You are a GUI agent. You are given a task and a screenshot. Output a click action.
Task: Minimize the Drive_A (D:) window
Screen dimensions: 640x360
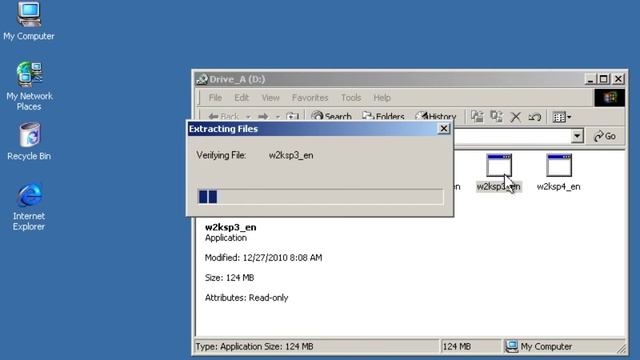[590, 79]
